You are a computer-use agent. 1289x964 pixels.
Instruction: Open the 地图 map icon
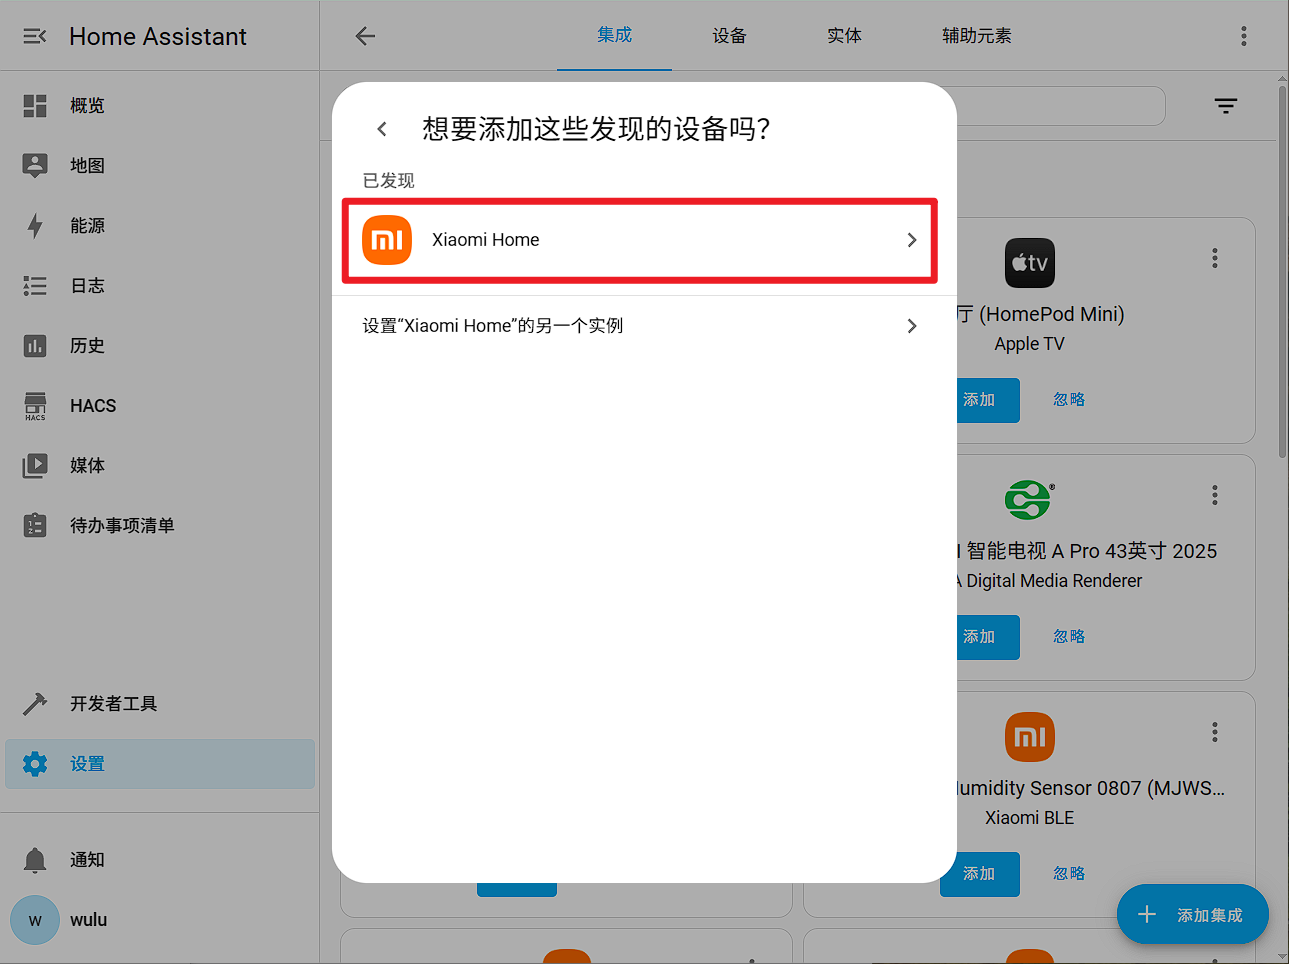(x=35, y=166)
